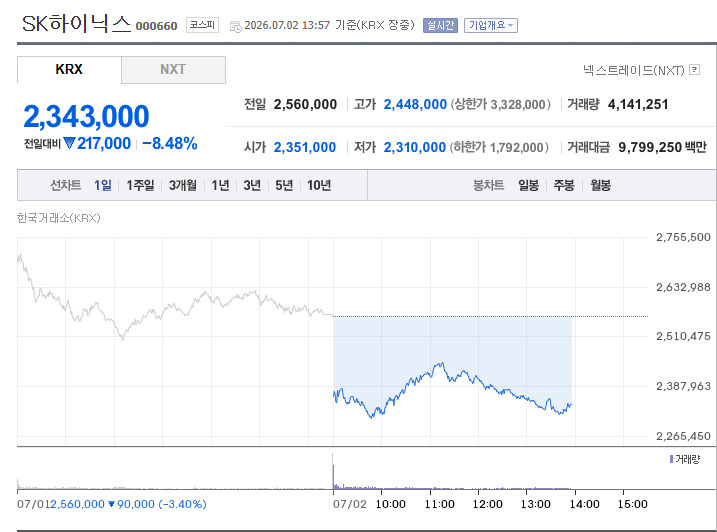Click the NXT help question-mark icon
The width and height of the screenshot is (717, 532).
pyautogui.click(x=695, y=70)
